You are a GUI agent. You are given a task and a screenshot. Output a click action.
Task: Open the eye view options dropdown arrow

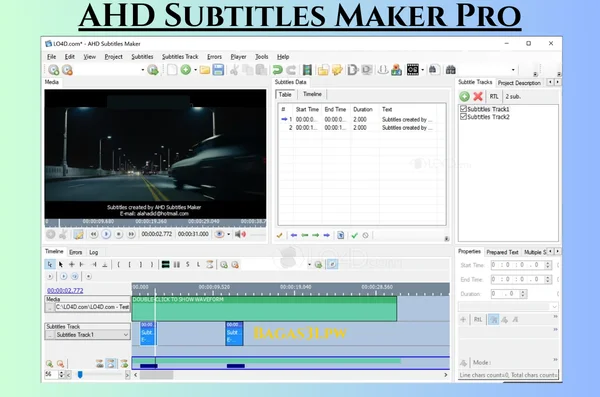click(228, 234)
